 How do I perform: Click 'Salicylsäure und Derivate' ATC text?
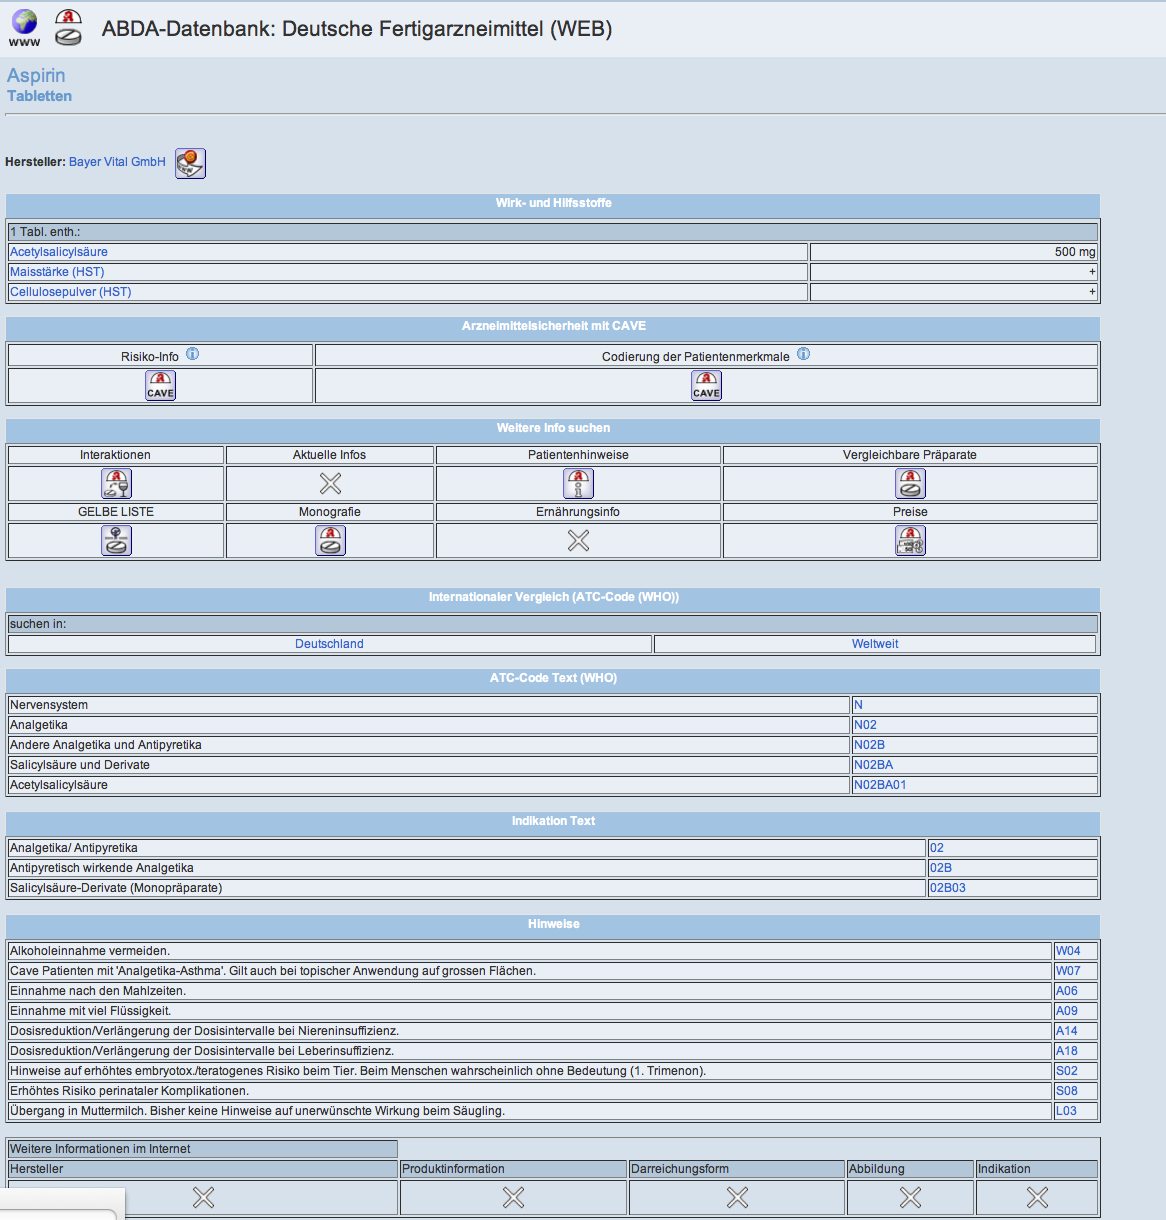(80, 765)
